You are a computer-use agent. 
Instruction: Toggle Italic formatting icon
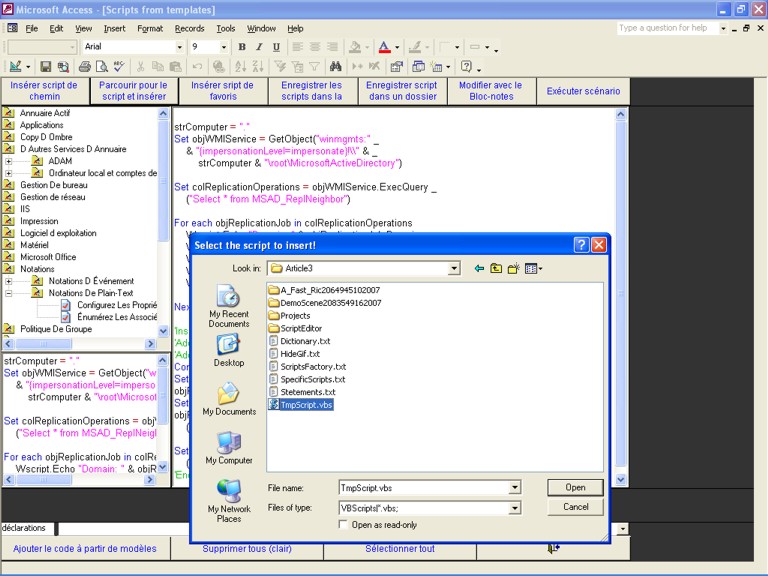(x=259, y=47)
